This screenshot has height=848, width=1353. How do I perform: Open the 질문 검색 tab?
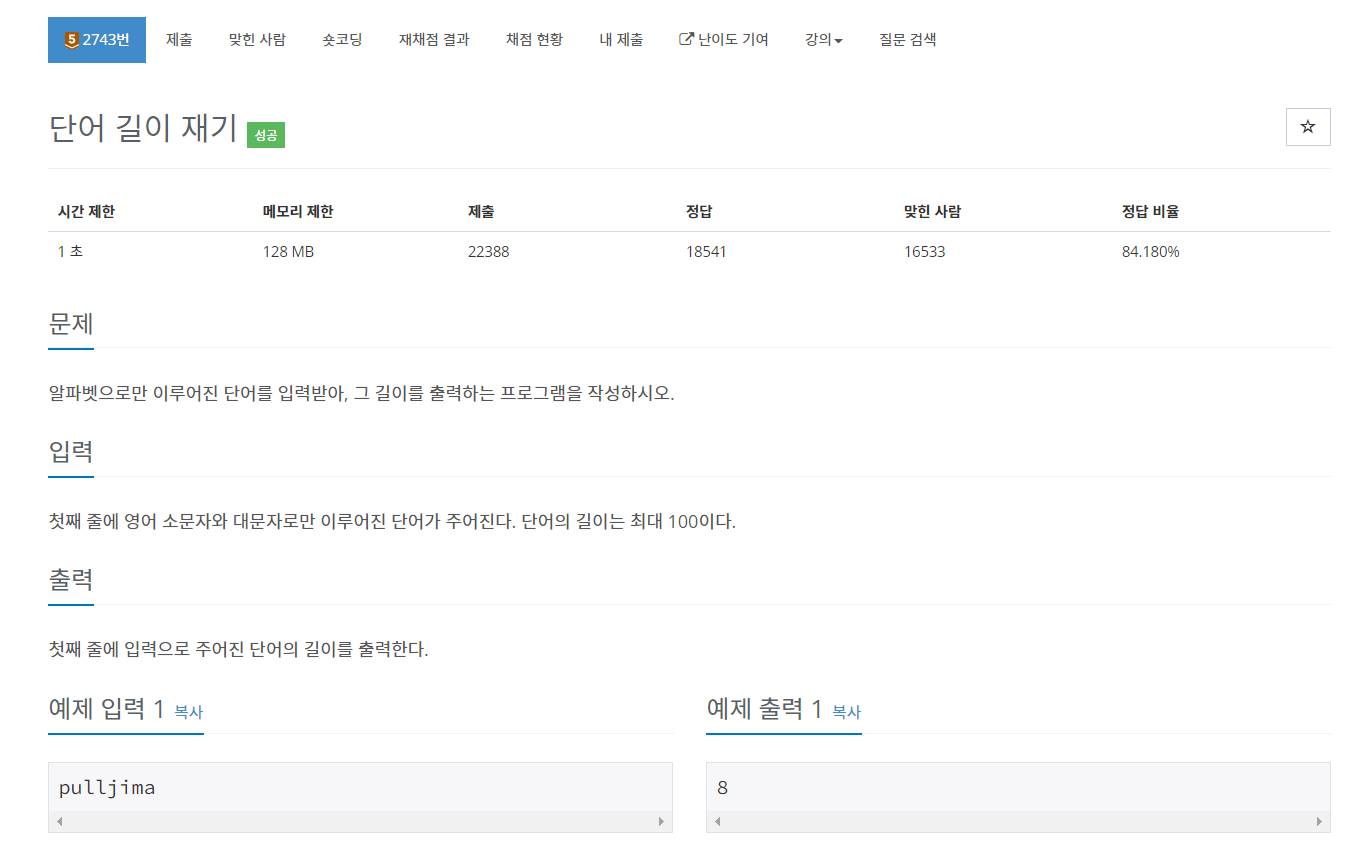point(908,40)
